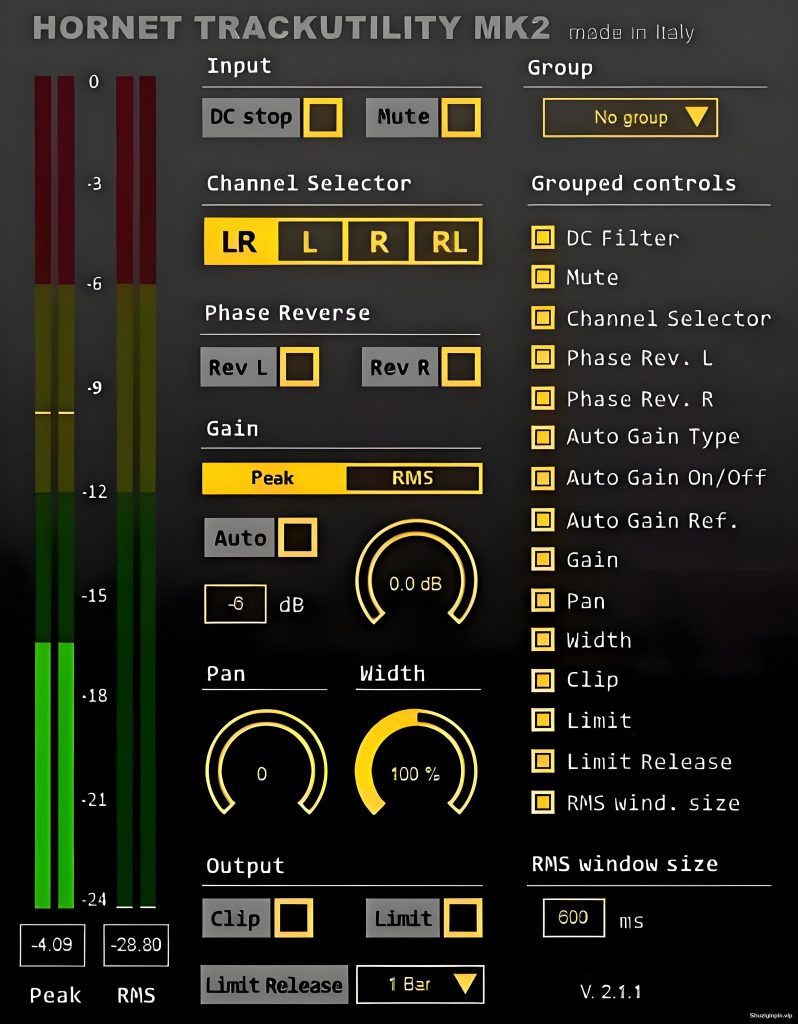Toggle Width grouped control checkbox

(543, 639)
